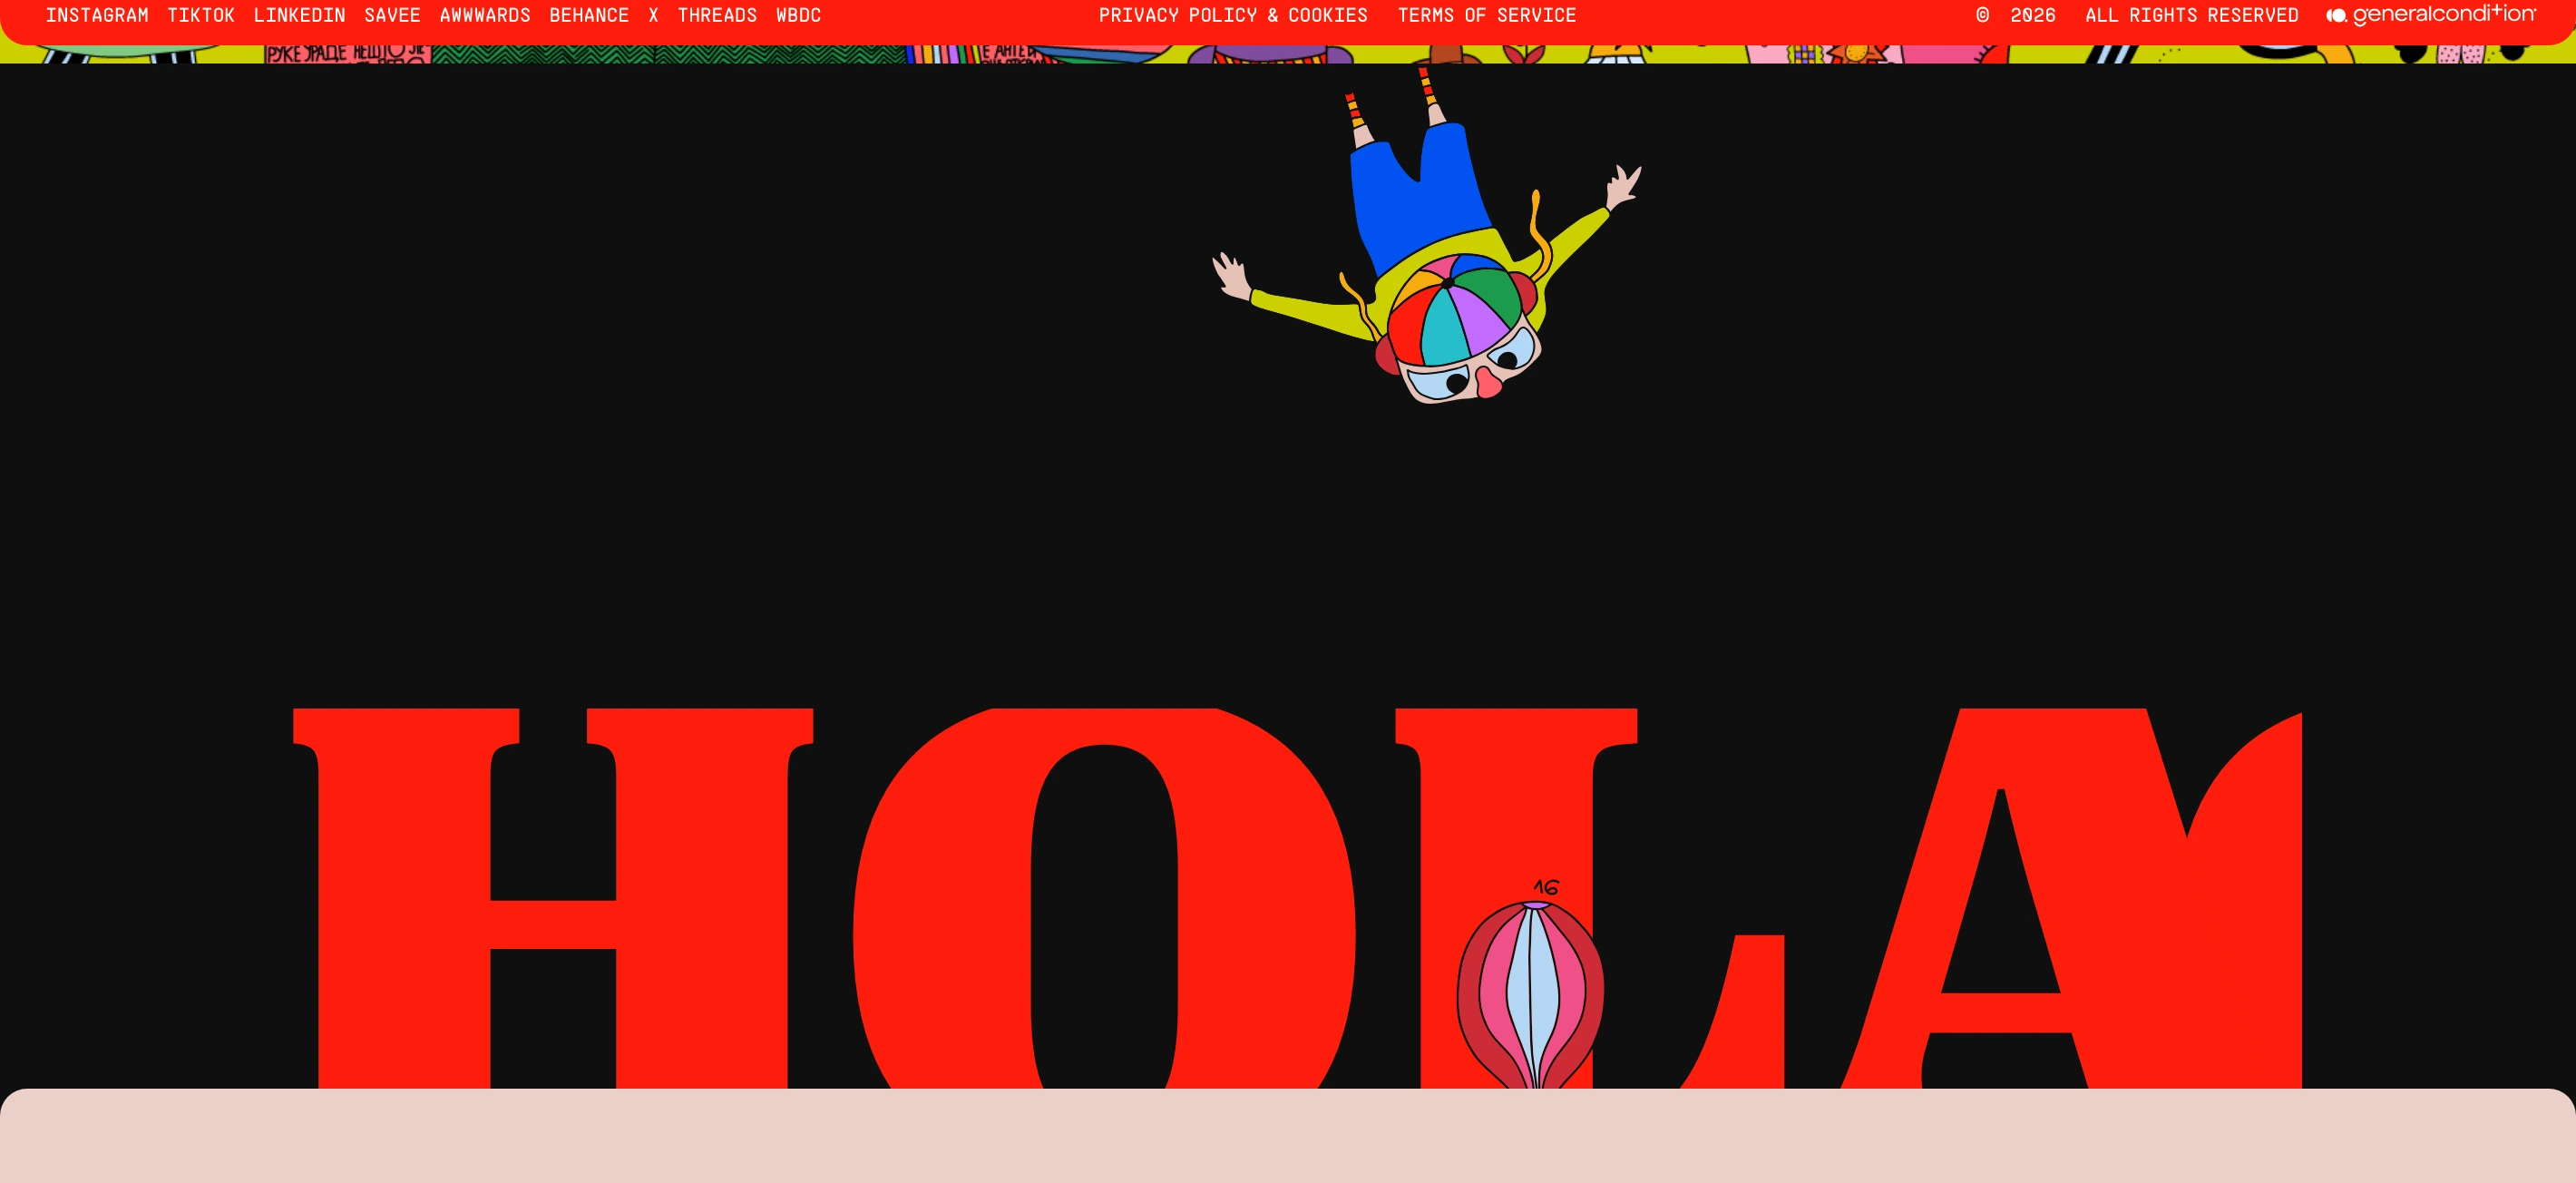This screenshot has width=2576, height=1183.
Task: Open the Instagram link
Action: coord(97,15)
